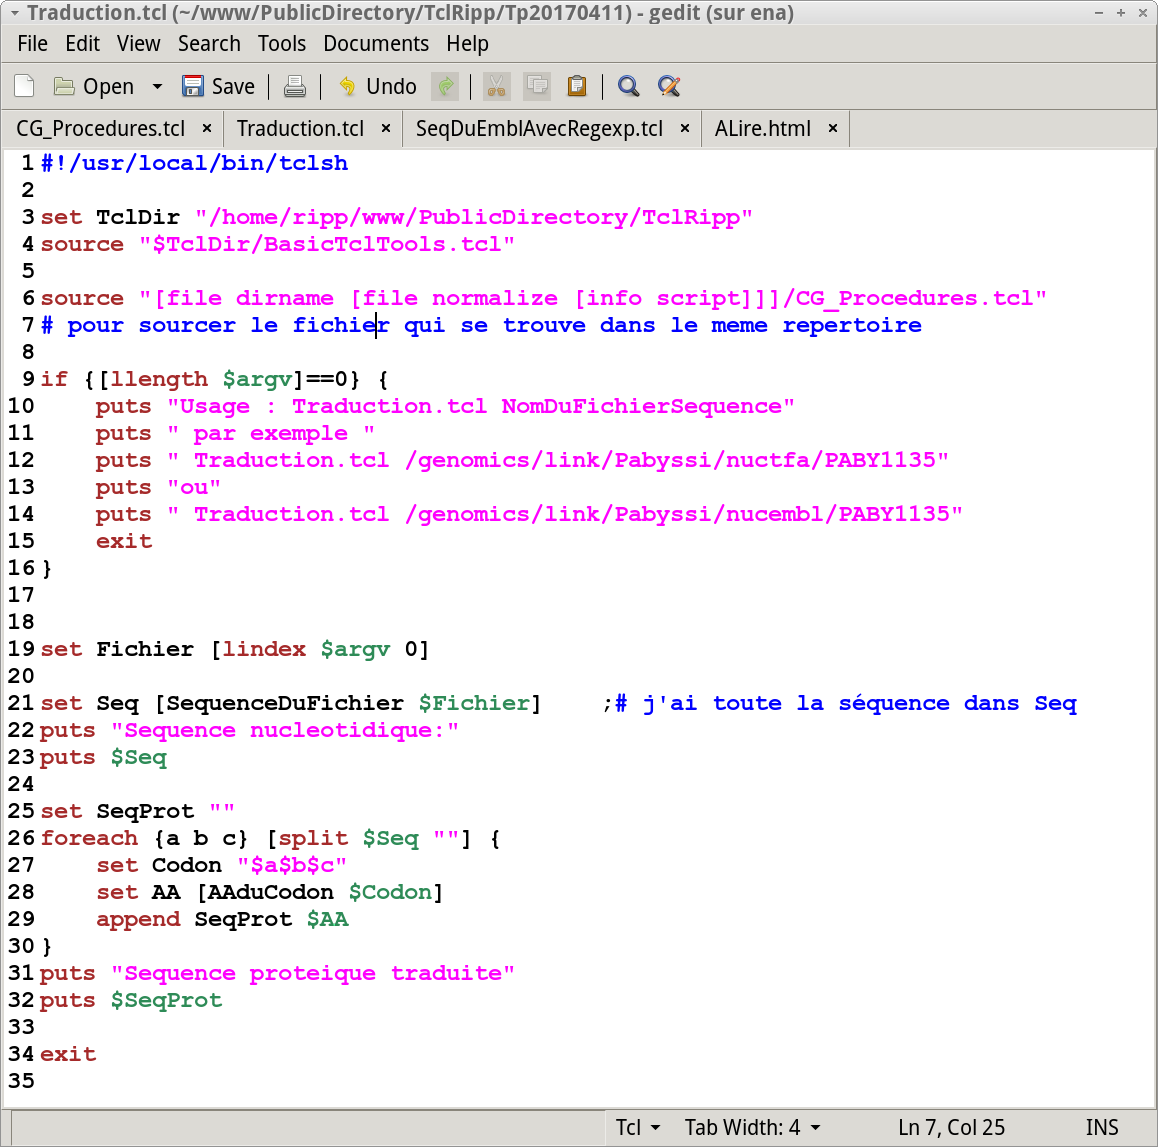Viewport: 1158px width, 1147px height.
Task: Open the Search menu
Action: click(x=209, y=44)
